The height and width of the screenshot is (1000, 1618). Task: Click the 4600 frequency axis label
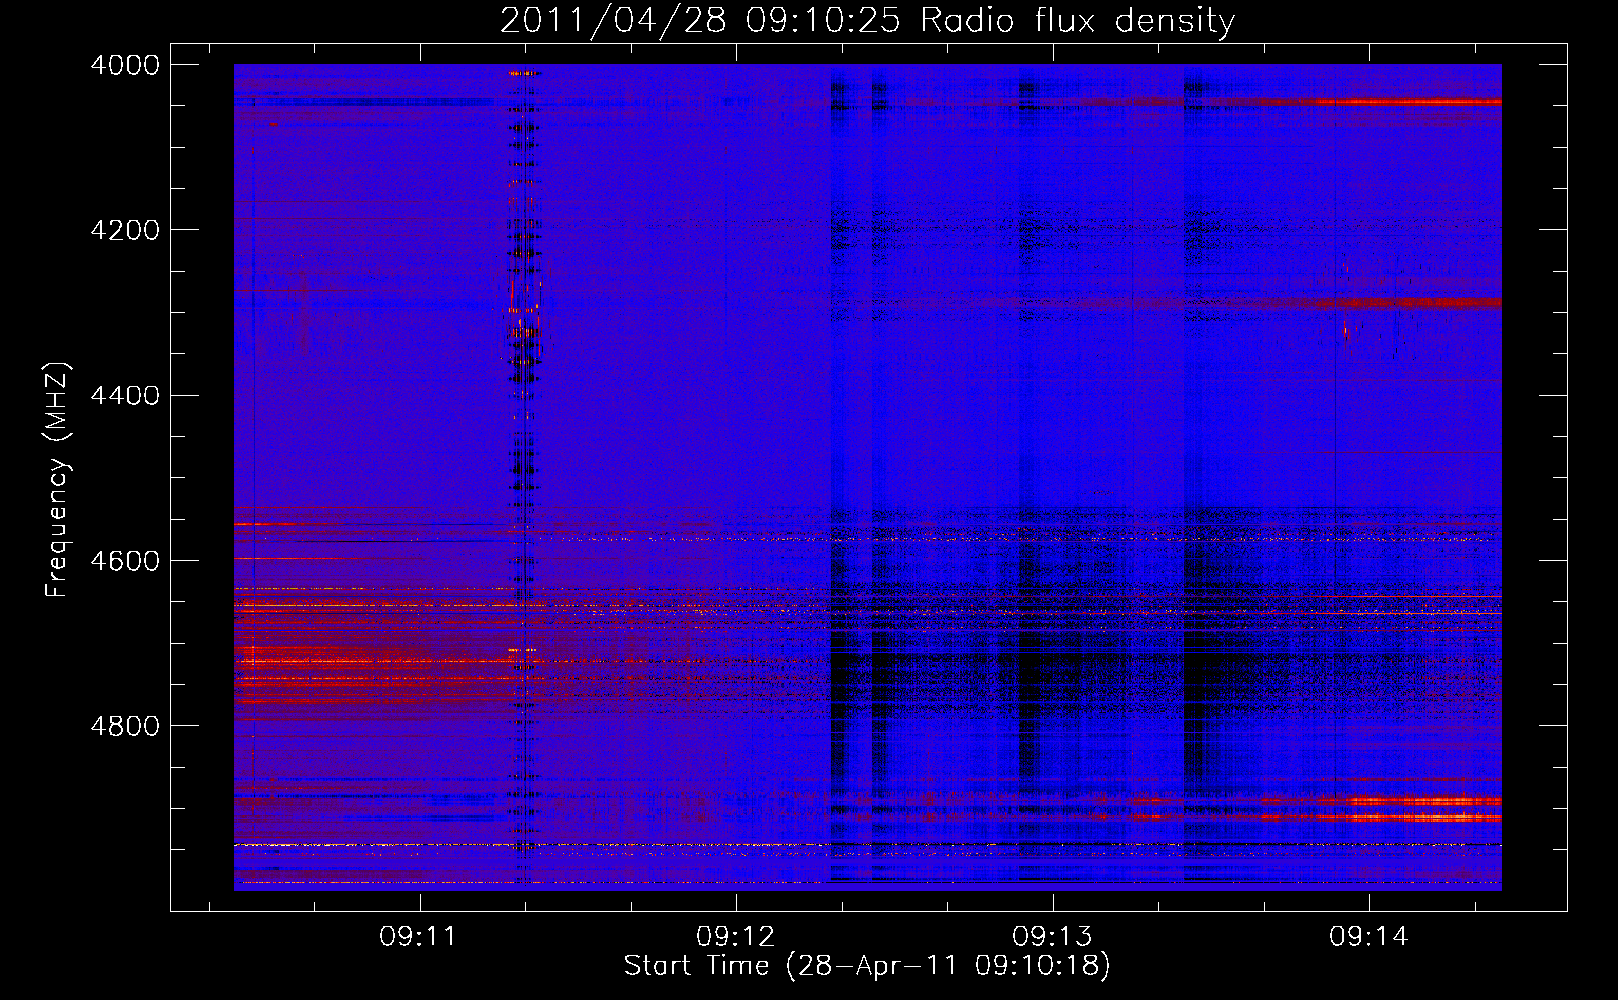pos(125,561)
